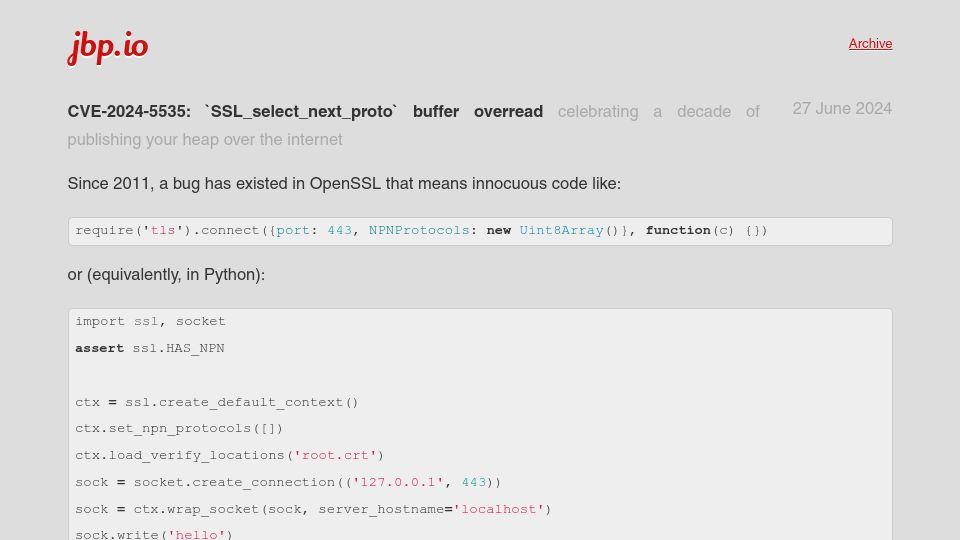Click the socket.create_connection code line
This screenshot has height=540, width=960.
pyautogui.click(x=288, y=482)
